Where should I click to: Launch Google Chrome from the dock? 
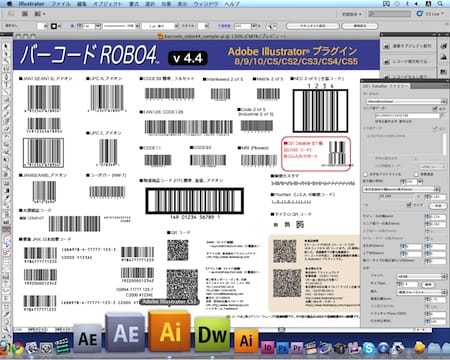click(17, 348)
